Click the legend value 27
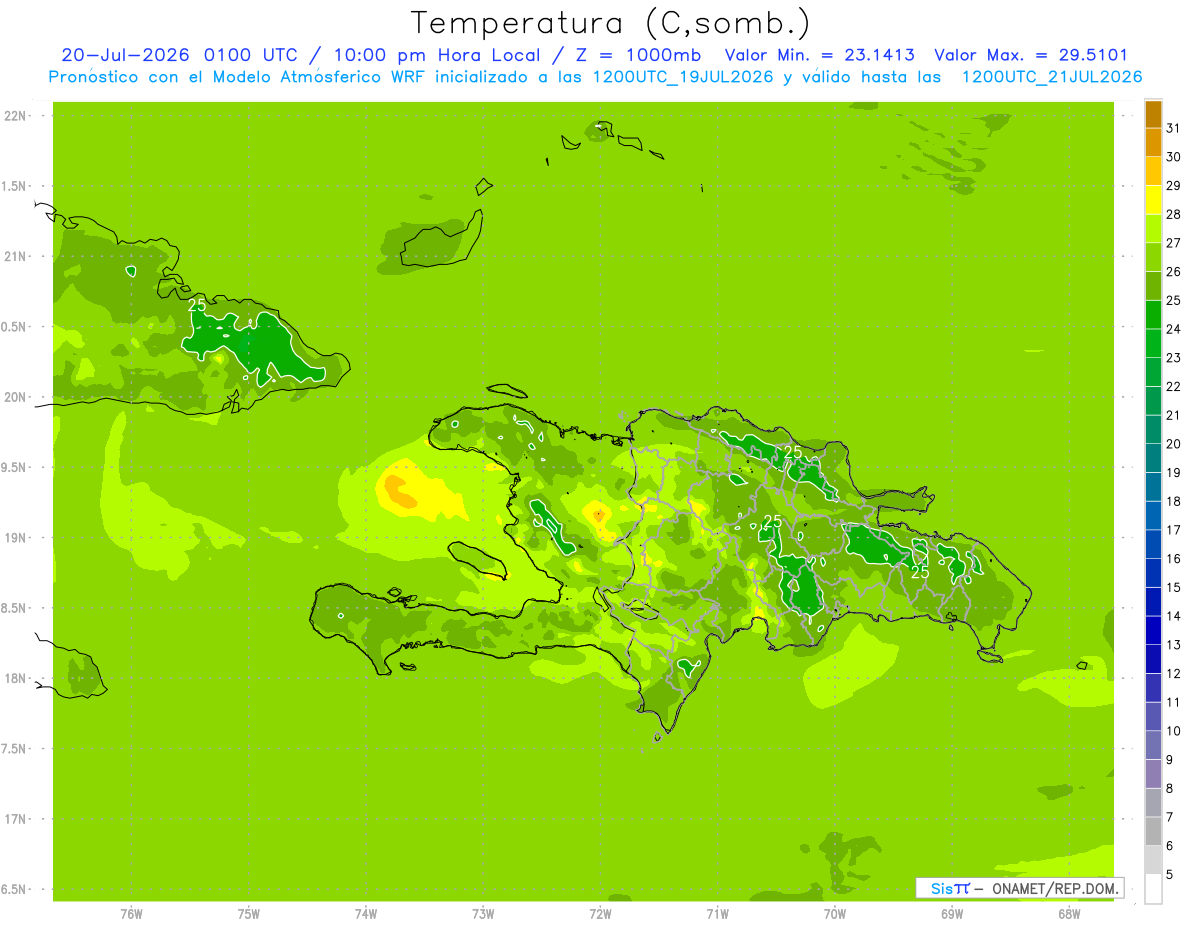The image size is (1200, 927). [1173, 243]
